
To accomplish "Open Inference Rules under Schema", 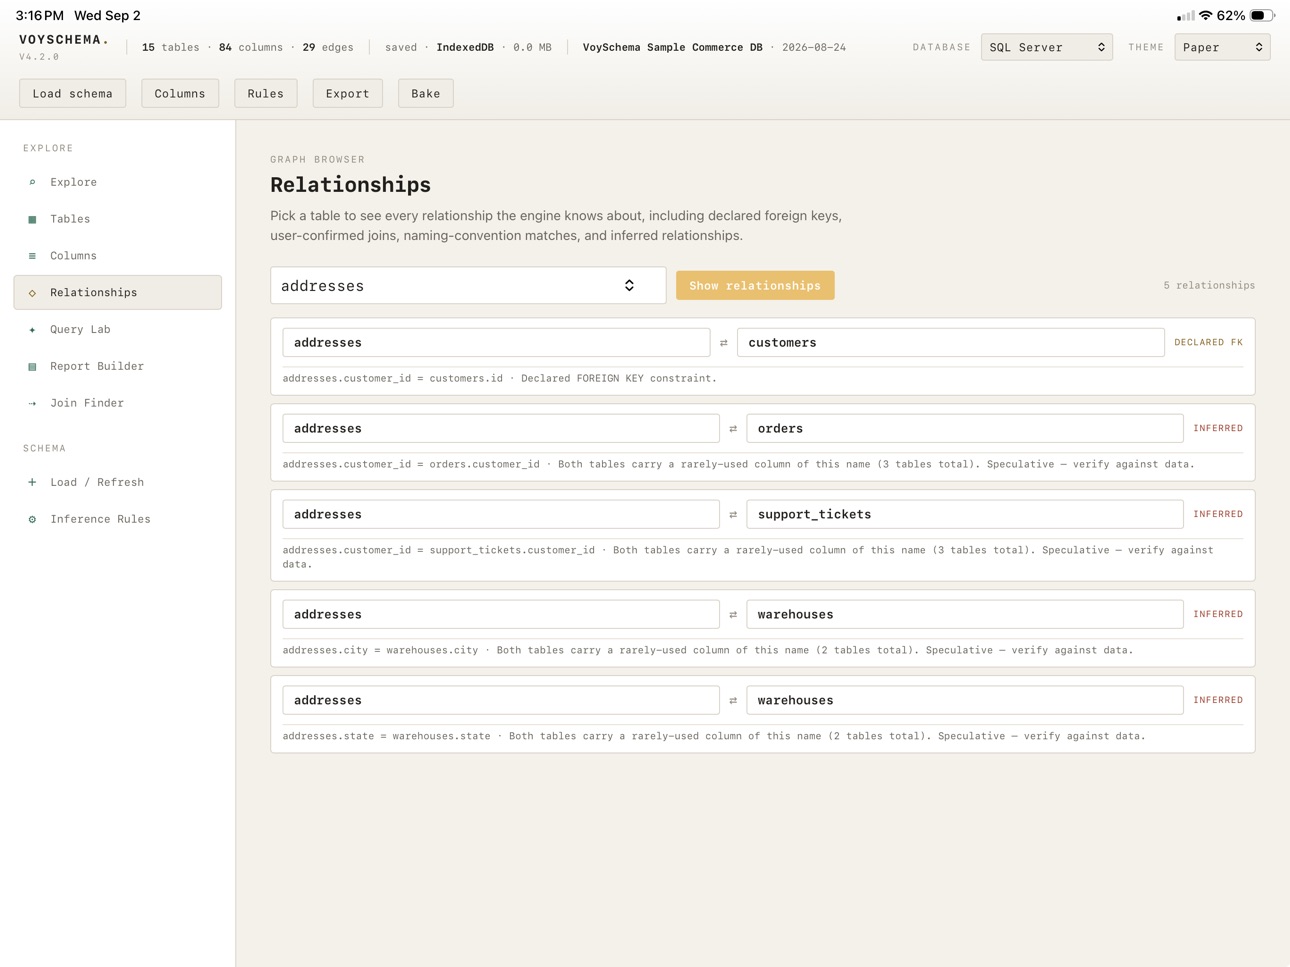I will [118, 519].
